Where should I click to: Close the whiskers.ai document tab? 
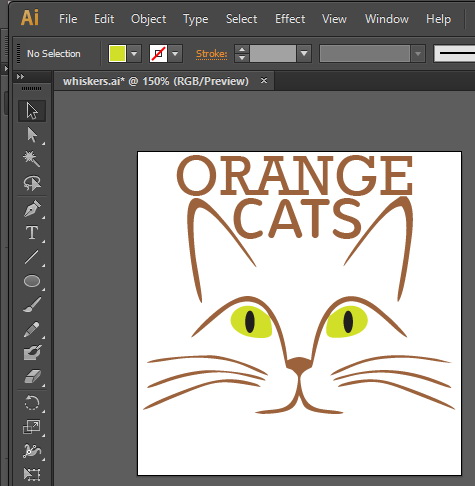pos(264,81)
